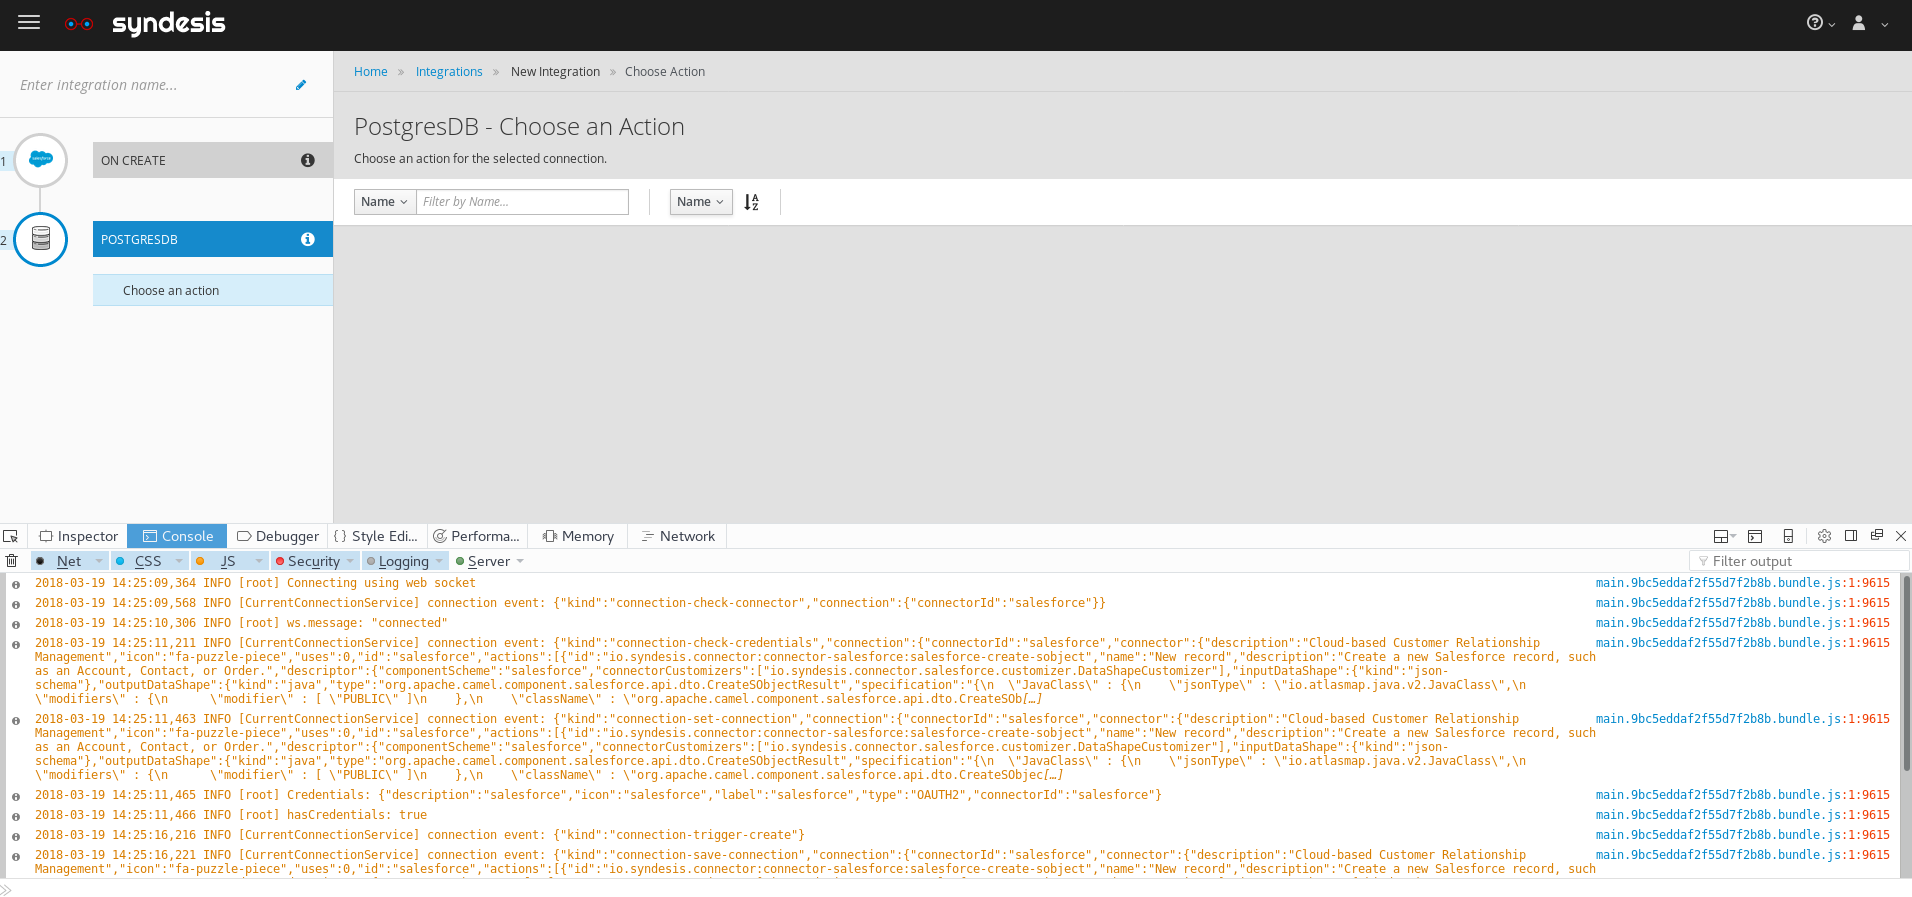Open the hamburger navigation menu
This screenshot has height=897, width=1912.
point(29,22)
